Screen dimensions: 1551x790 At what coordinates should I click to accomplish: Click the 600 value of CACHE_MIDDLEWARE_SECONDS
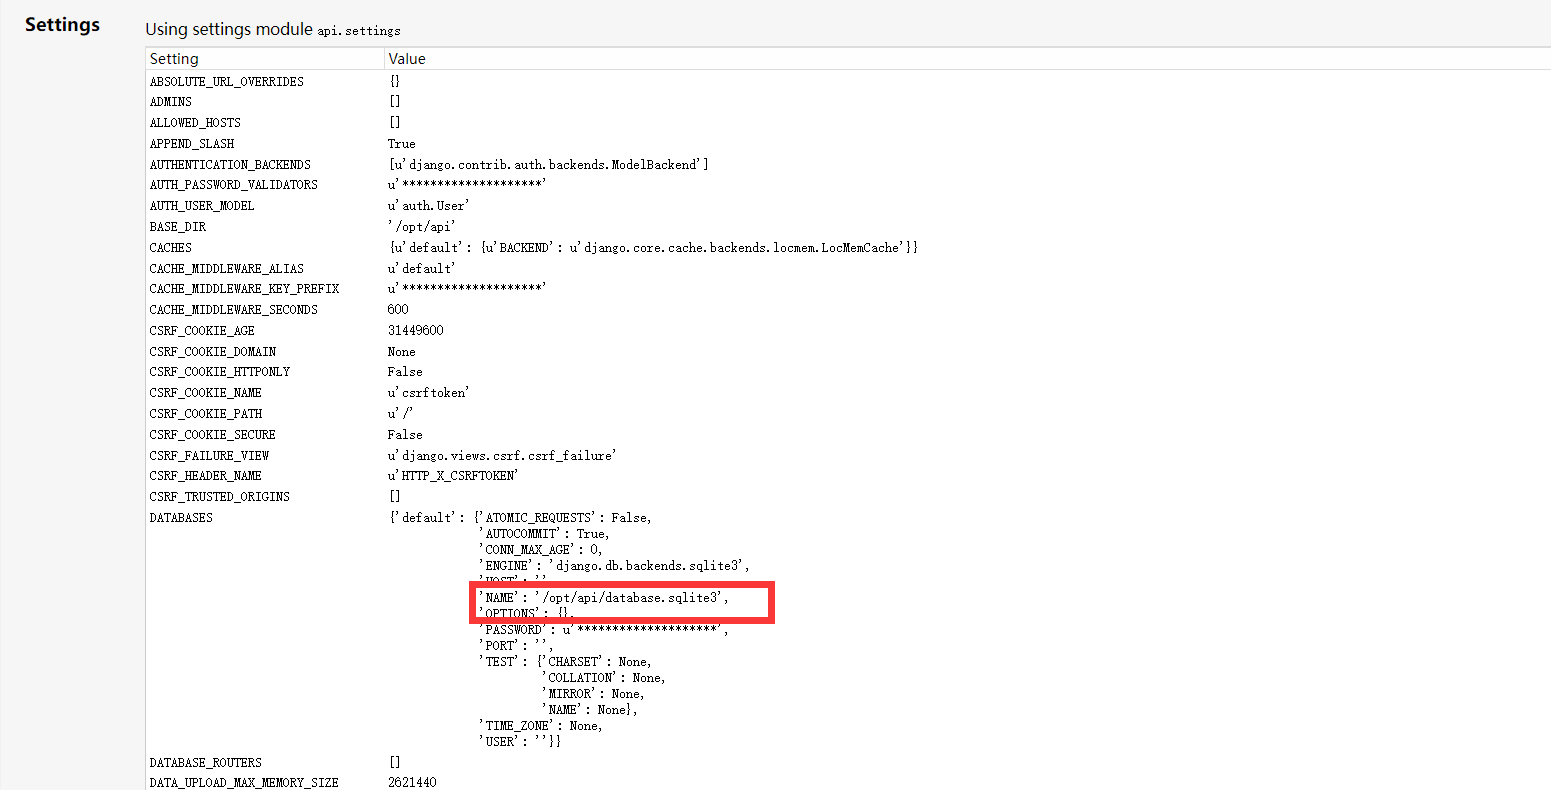tap(398, 310)
